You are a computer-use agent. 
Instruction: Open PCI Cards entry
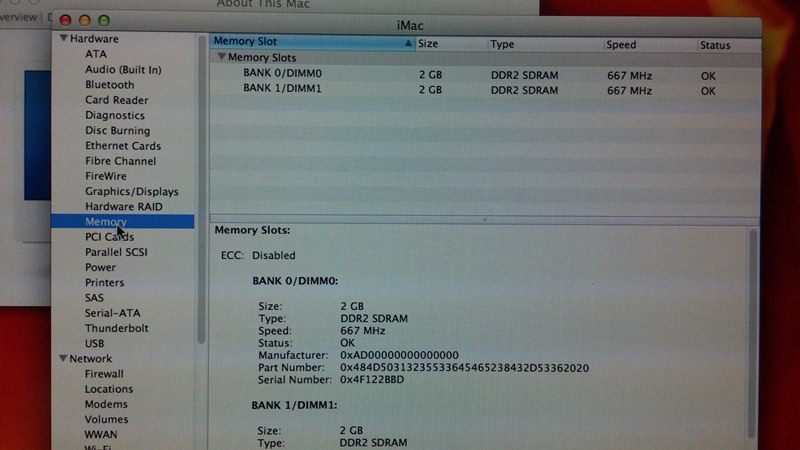coord(109,237)
